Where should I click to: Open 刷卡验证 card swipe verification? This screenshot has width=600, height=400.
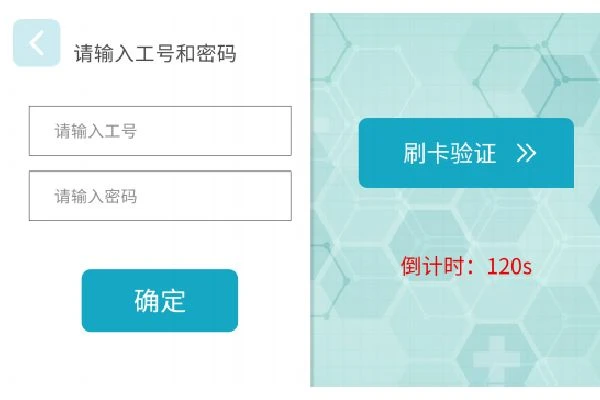pyautogui.click(x=466, y=153)
